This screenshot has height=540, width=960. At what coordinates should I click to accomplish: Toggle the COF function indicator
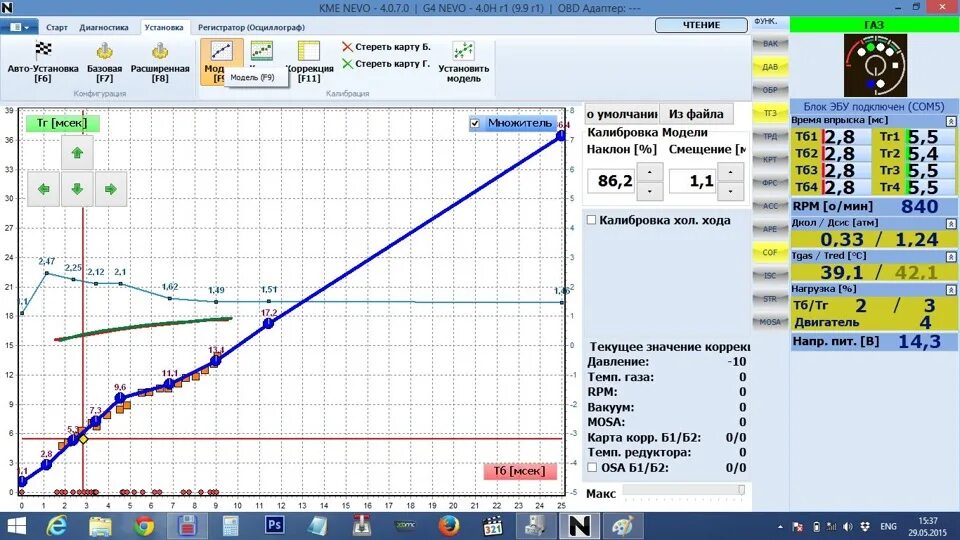(x=770, y=252)
